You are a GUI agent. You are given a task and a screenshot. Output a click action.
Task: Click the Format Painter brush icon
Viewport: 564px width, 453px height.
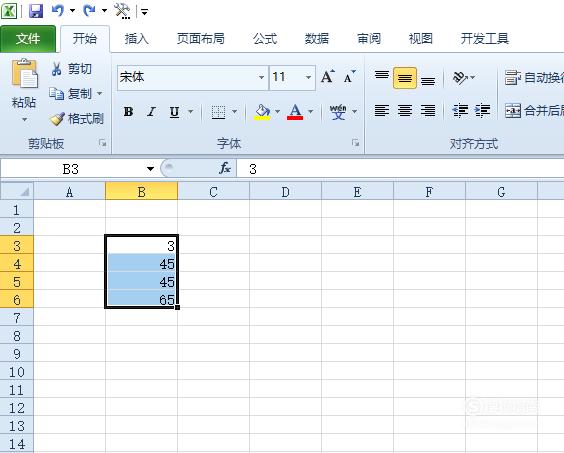coord(57,119)
